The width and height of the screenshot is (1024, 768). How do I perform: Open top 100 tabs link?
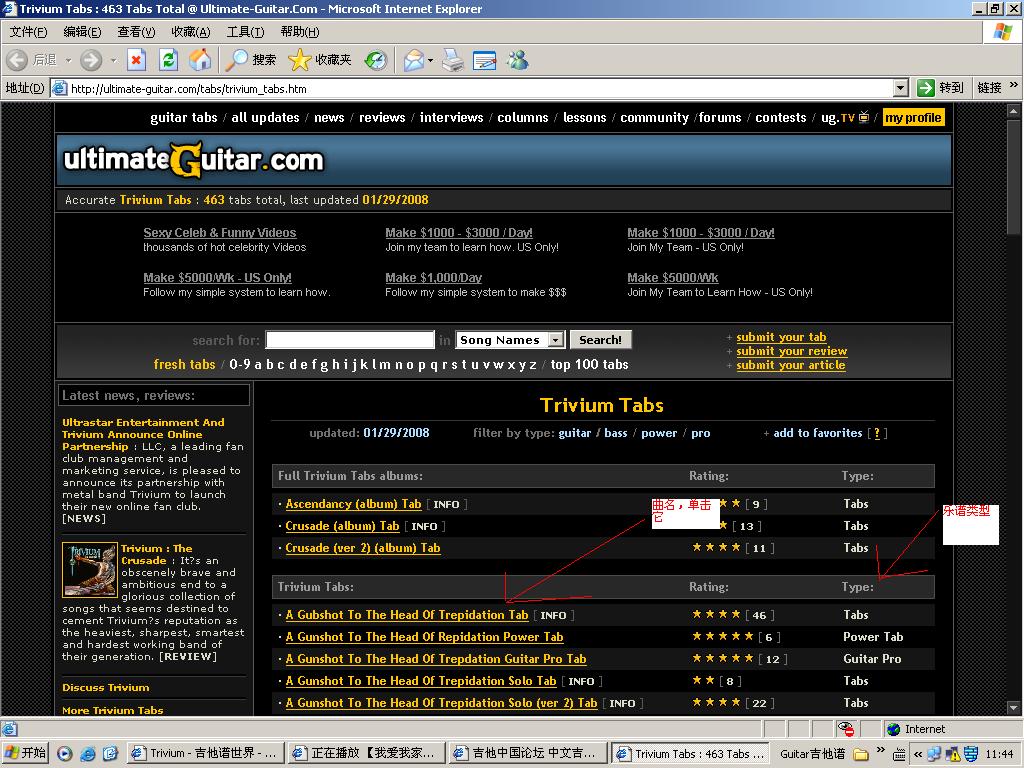(589, 364)
